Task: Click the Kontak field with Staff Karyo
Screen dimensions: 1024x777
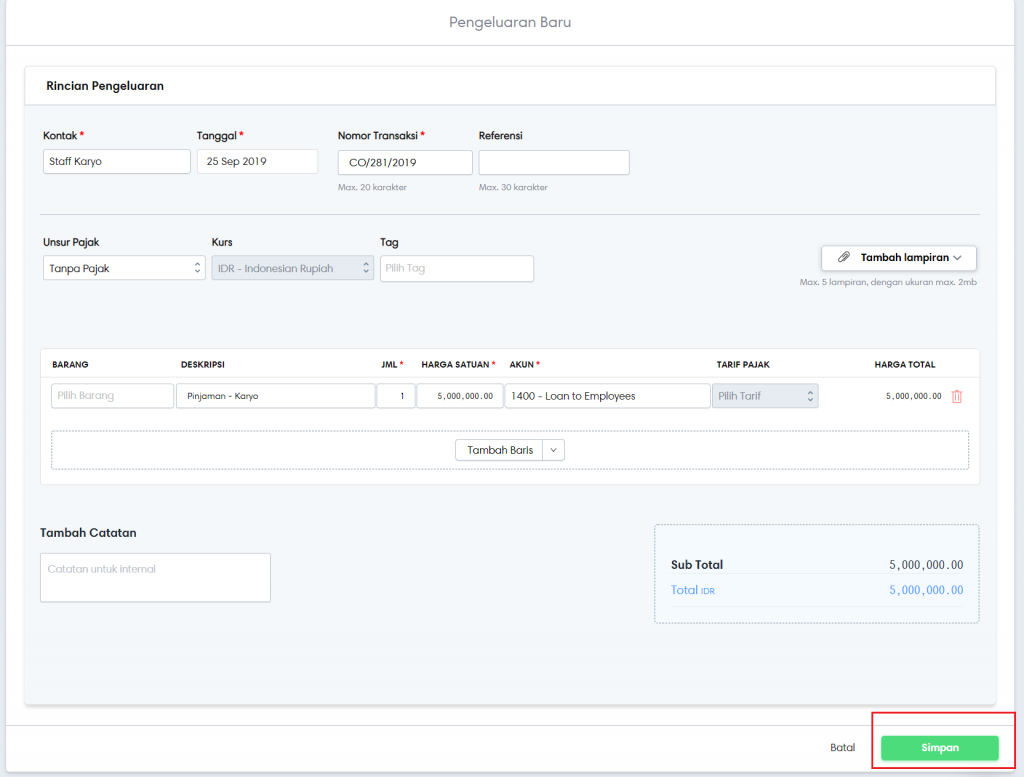Action: coord(116,162)
